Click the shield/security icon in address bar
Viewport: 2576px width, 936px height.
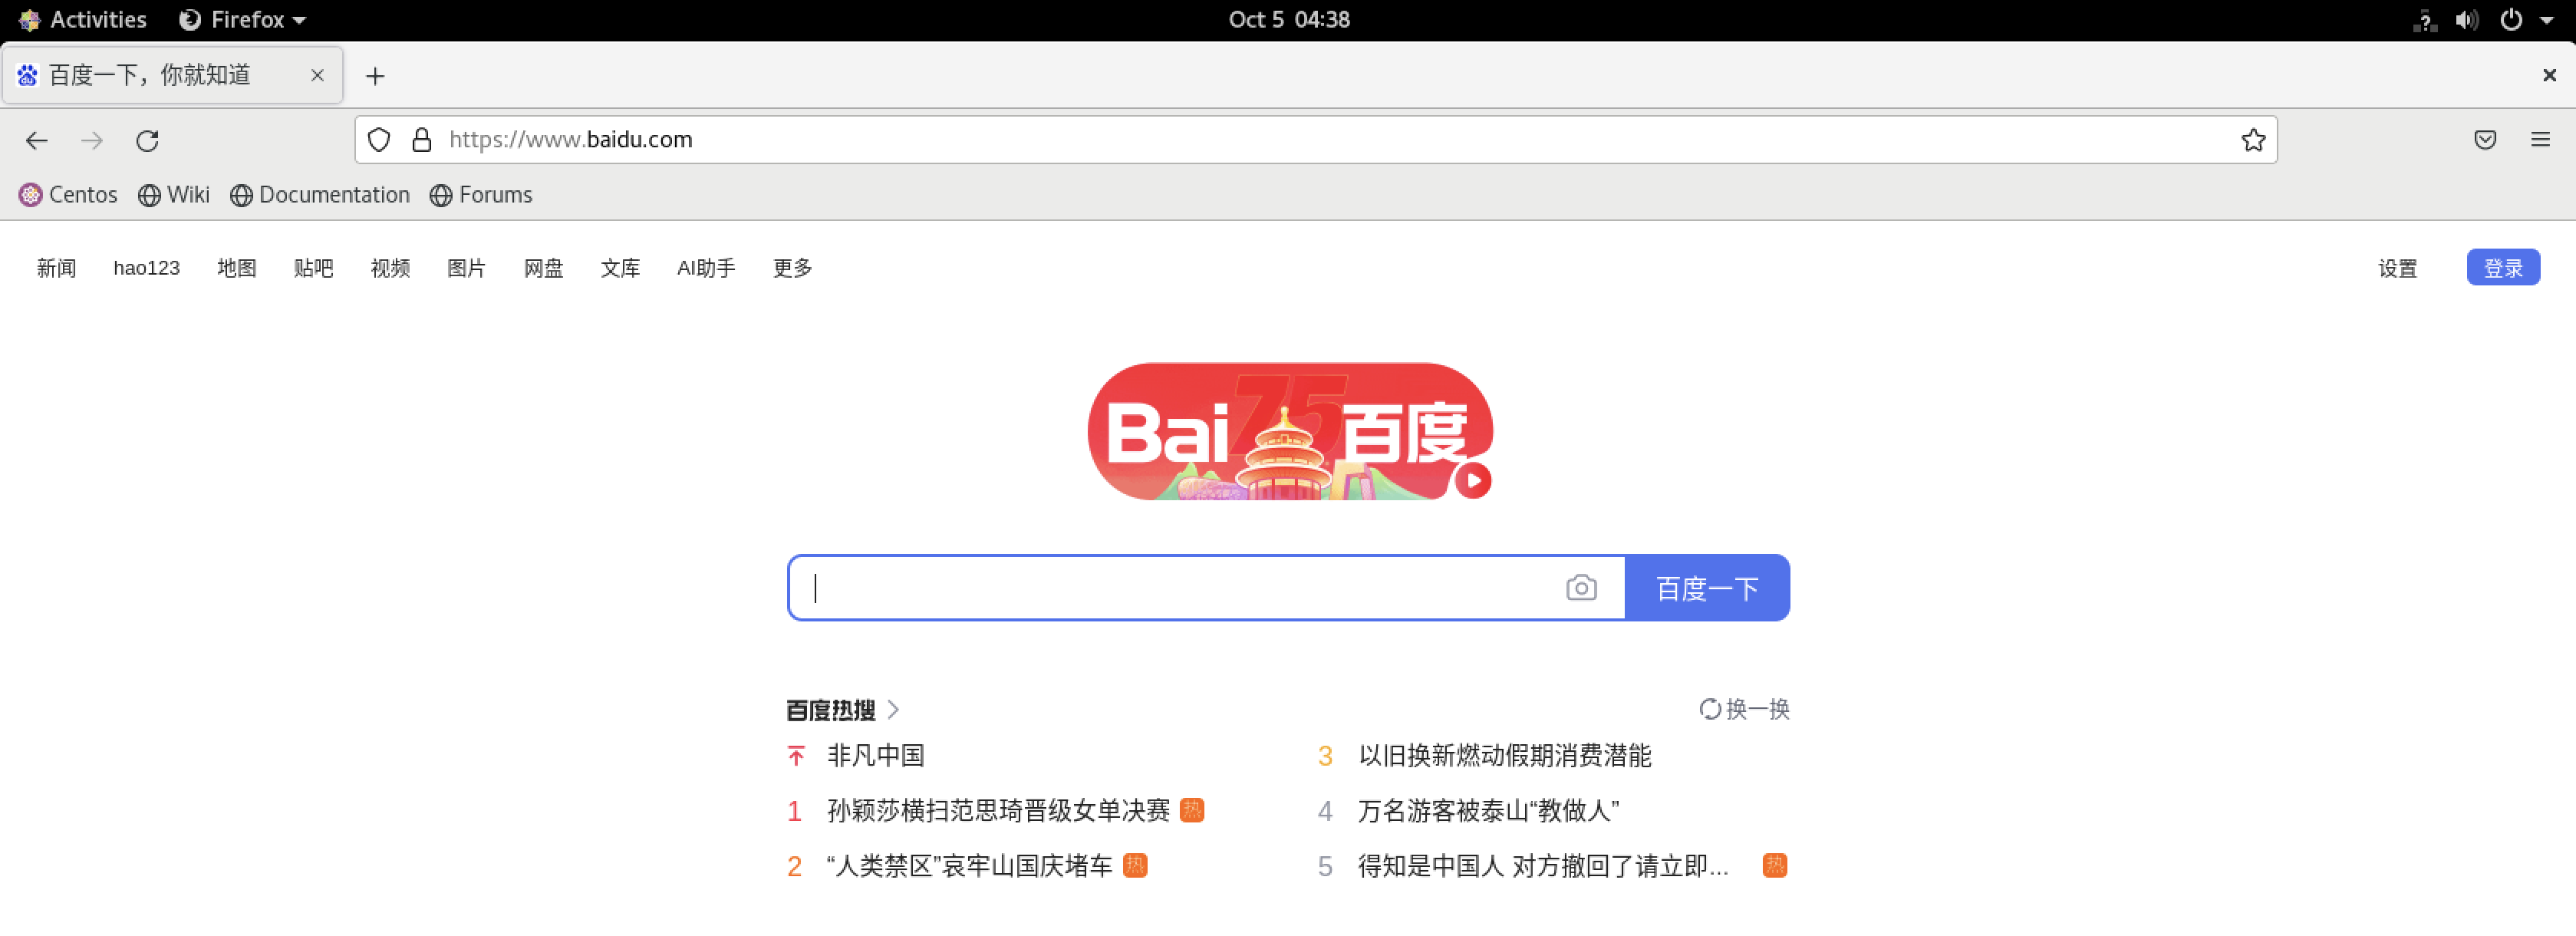coord(383,138)
